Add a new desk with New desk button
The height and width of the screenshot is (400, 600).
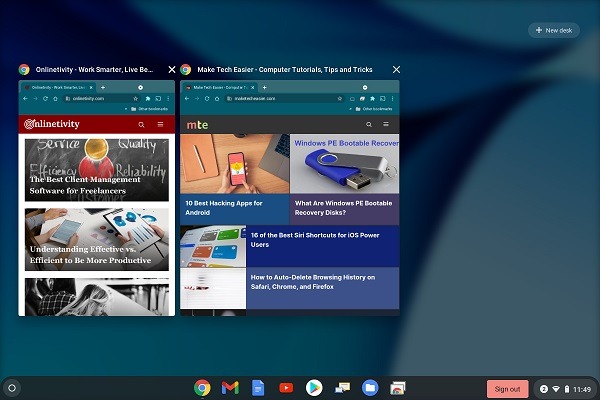pyautogui.click(x=554, y=30)
